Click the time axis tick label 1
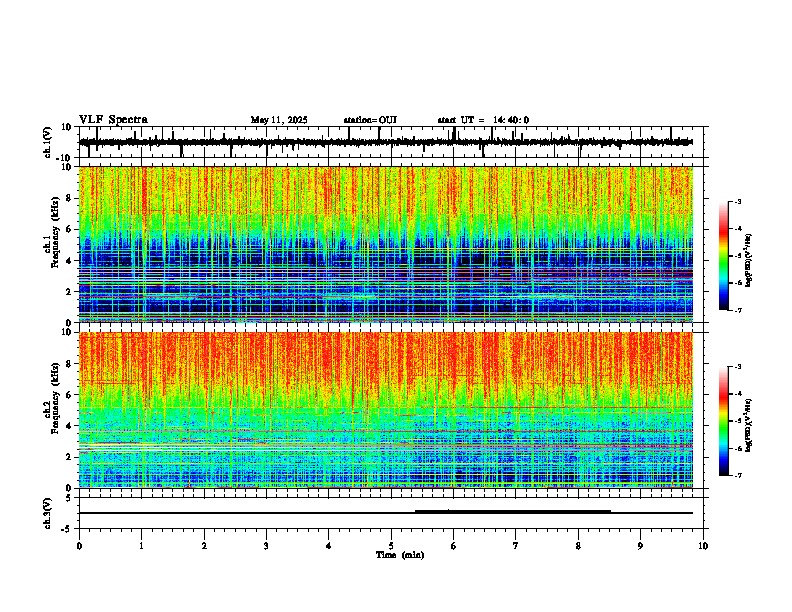Viewport: 792px width, 612px height. 141,546
